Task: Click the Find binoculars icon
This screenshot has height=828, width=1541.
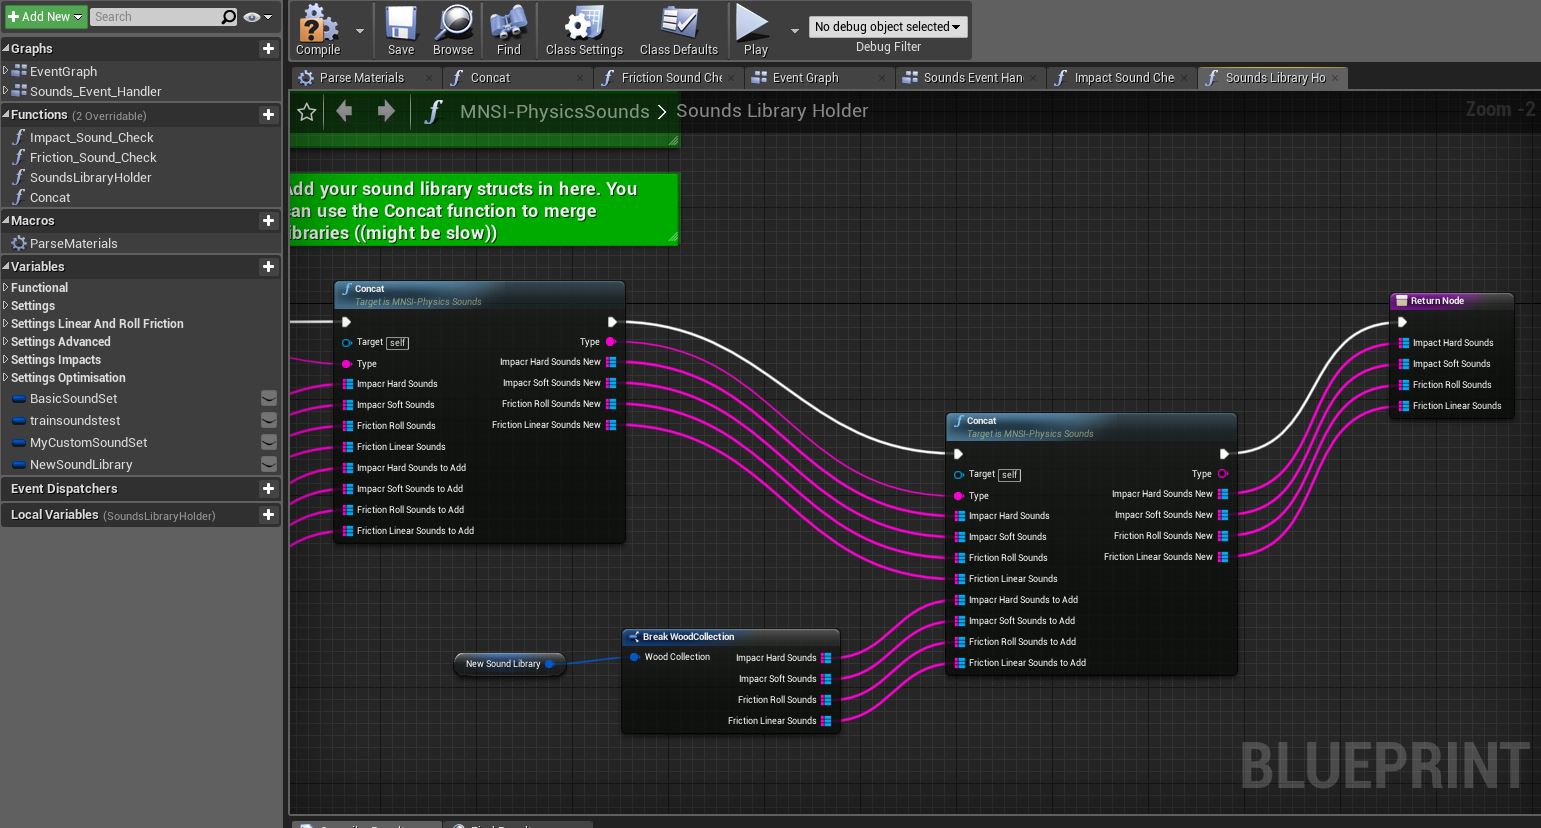Action: [x=508, y=29]
